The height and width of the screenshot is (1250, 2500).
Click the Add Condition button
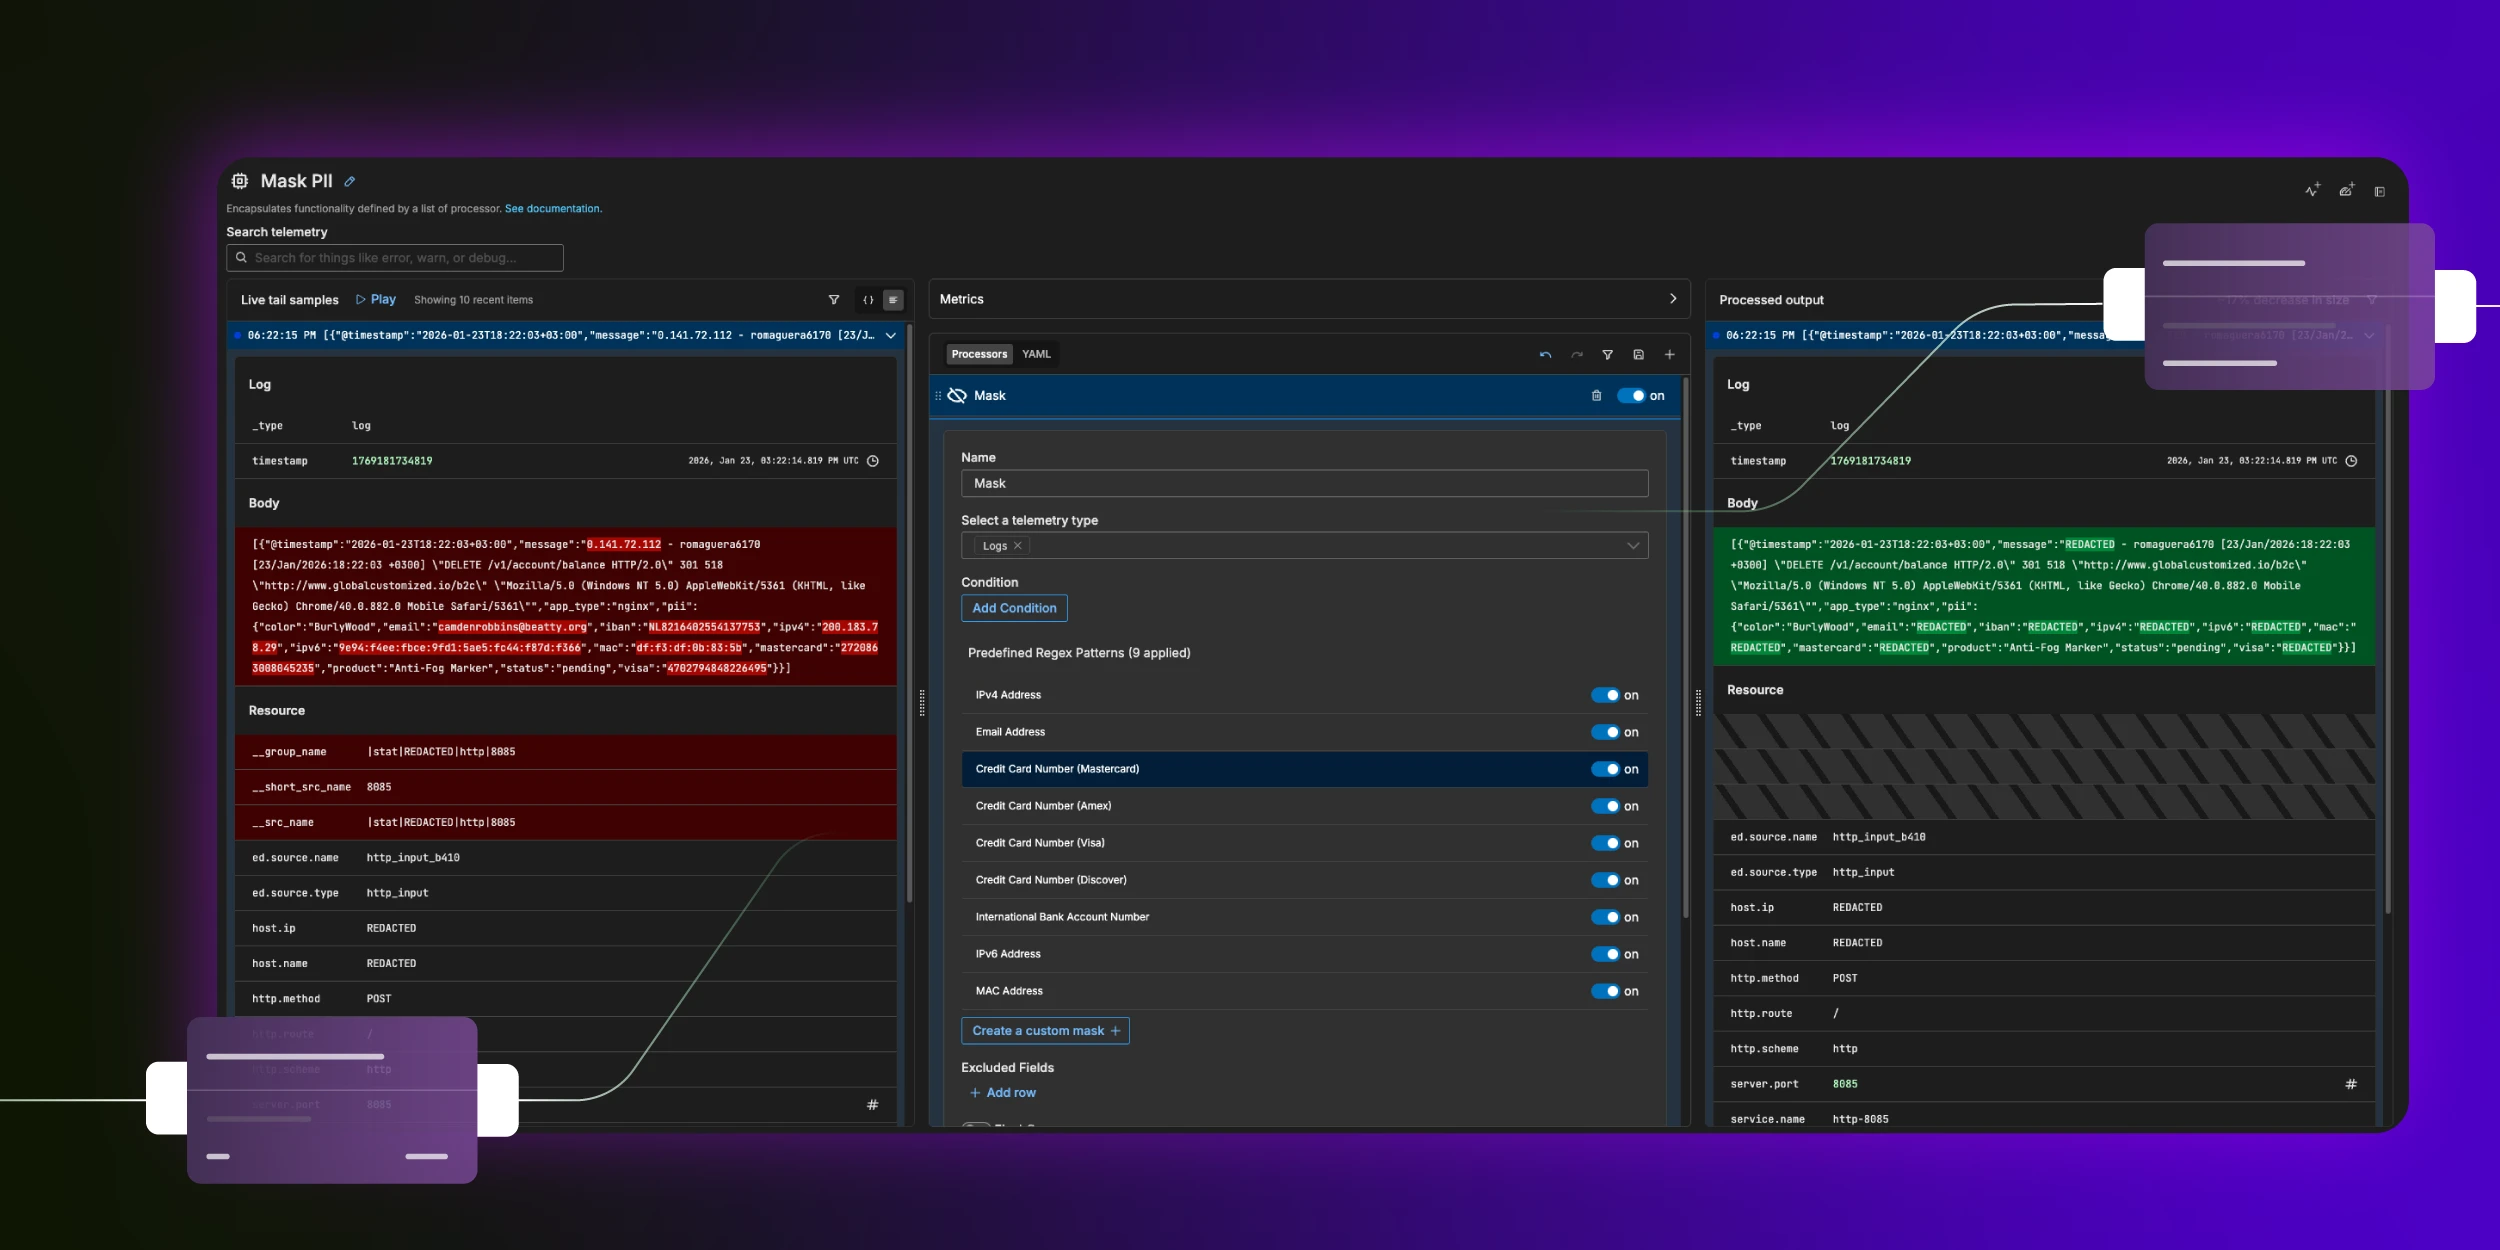coord(1012,608)
